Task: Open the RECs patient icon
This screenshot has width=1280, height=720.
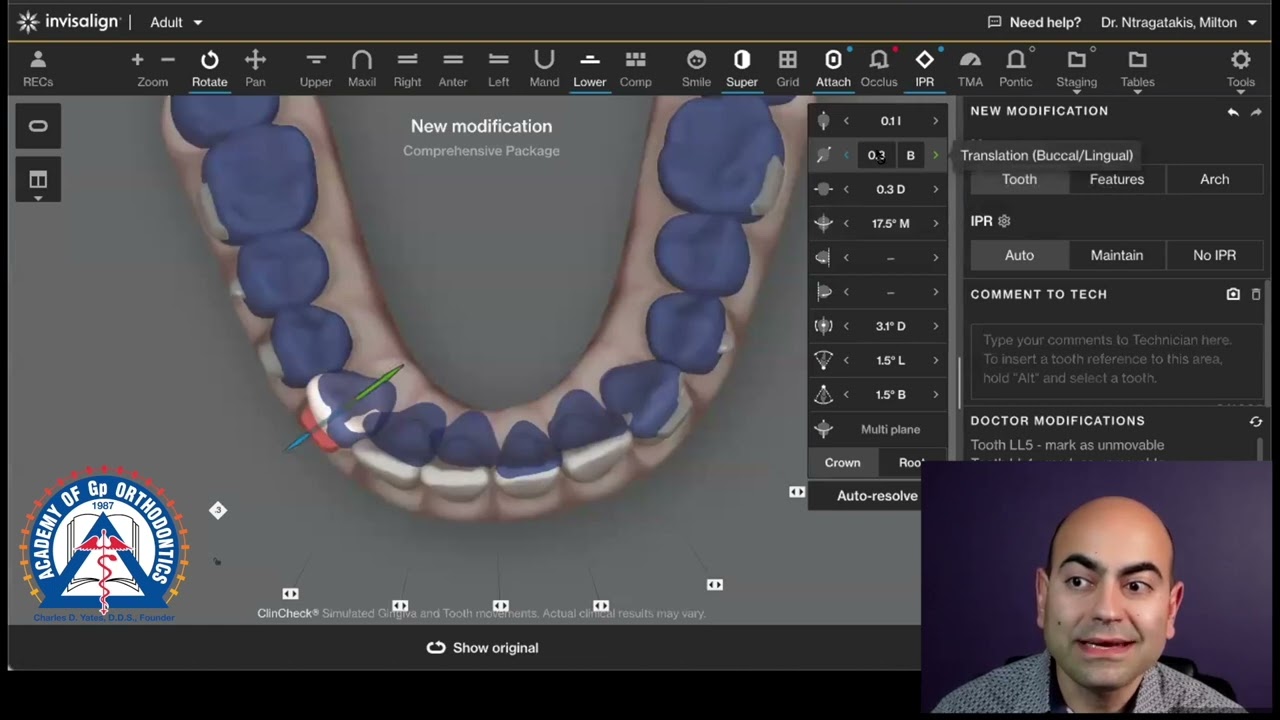Action: click(38, 69)
